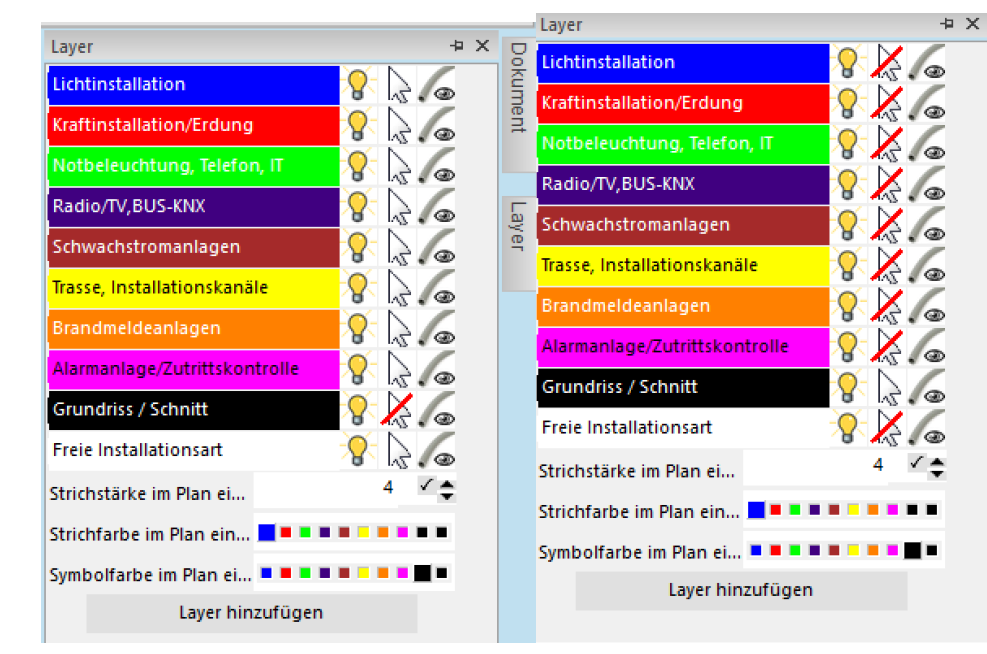Toggle eye icon for Alarmanlage/Zutrittskontrolle in right panel
Viewport: 987px width, 654px height.
(928, 347)
